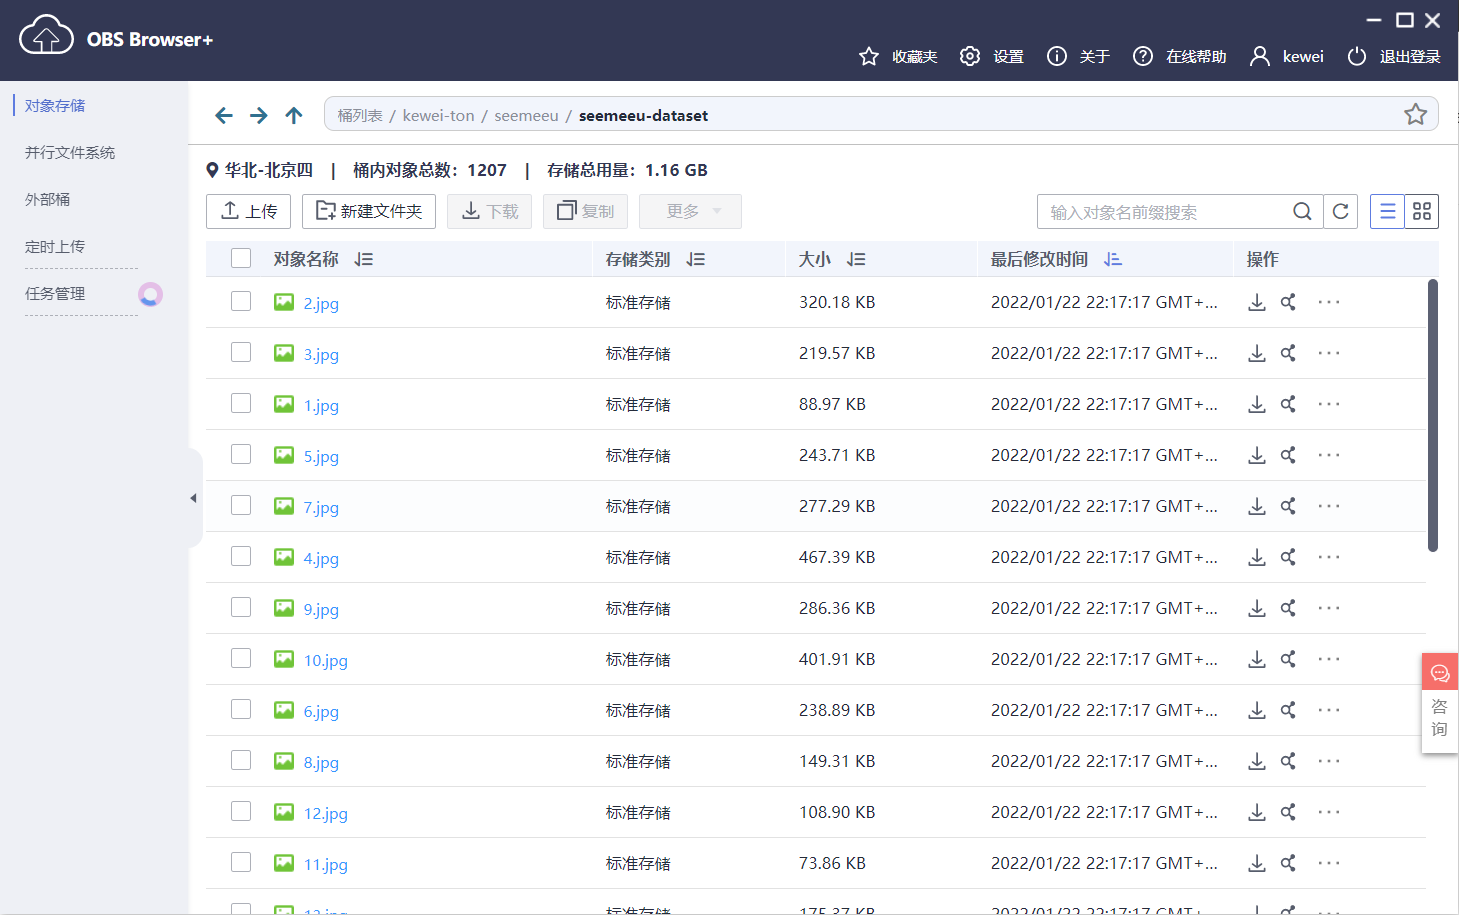Open 任务管理 in the sidebar
The height and width of the screenshot is (915, 1459).
click(55, 293)
